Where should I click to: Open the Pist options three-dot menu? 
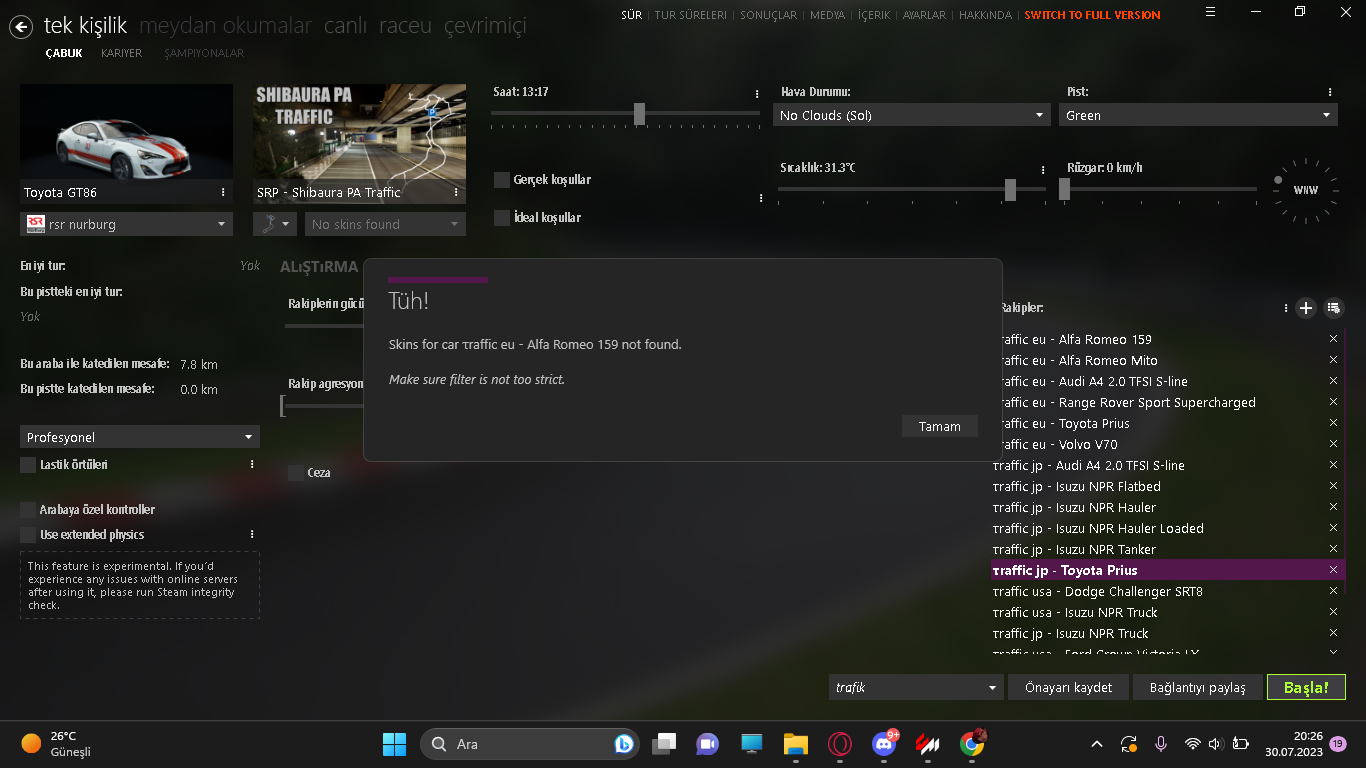pyautogui.click(x=1330, y=92)
